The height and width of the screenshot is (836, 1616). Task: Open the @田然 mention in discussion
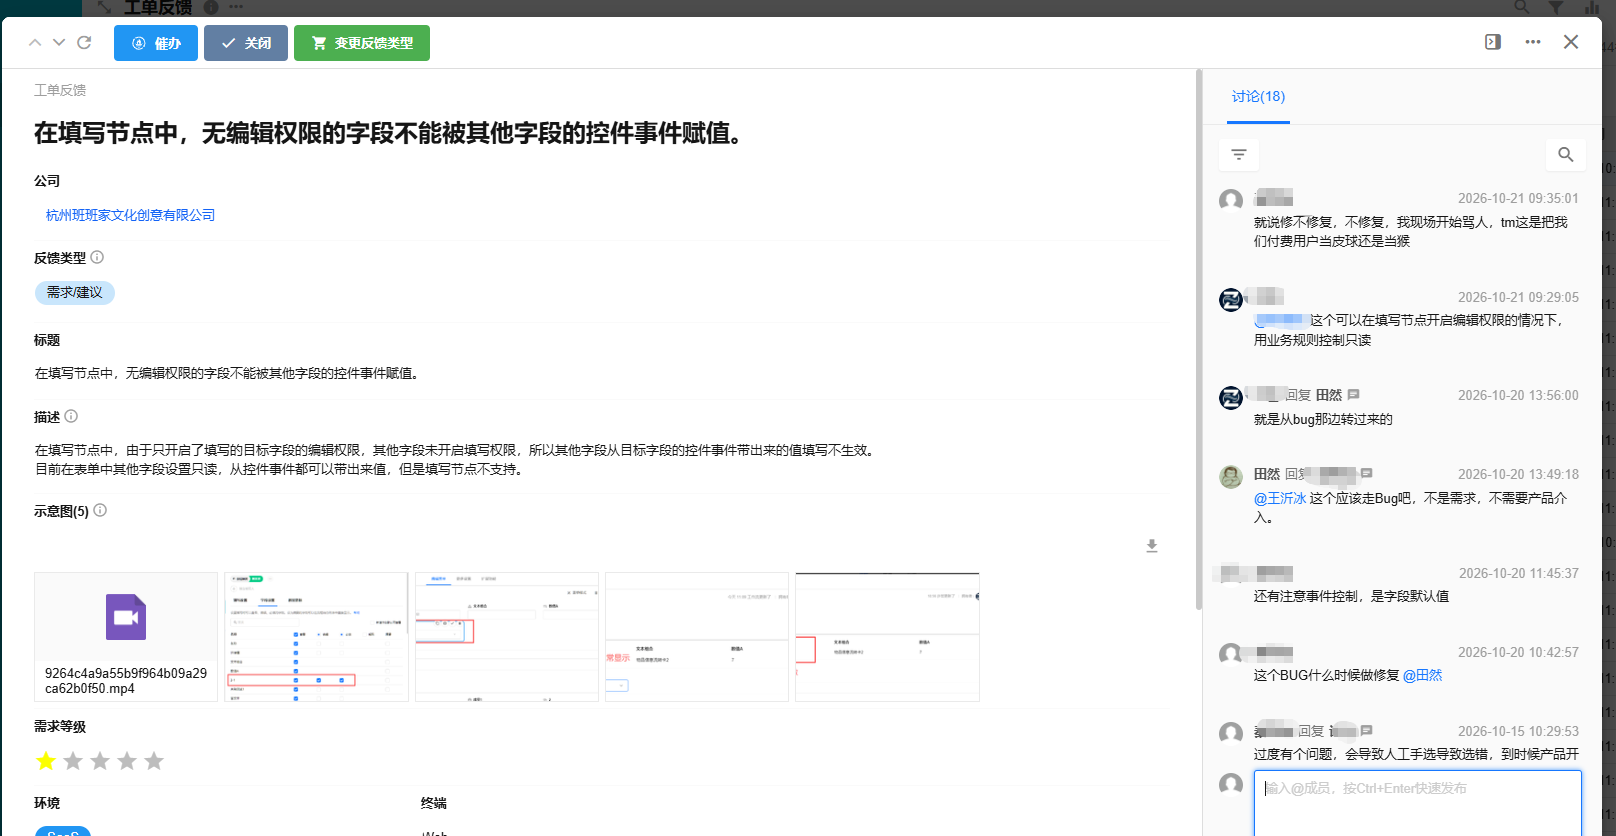coord(1422,675)
